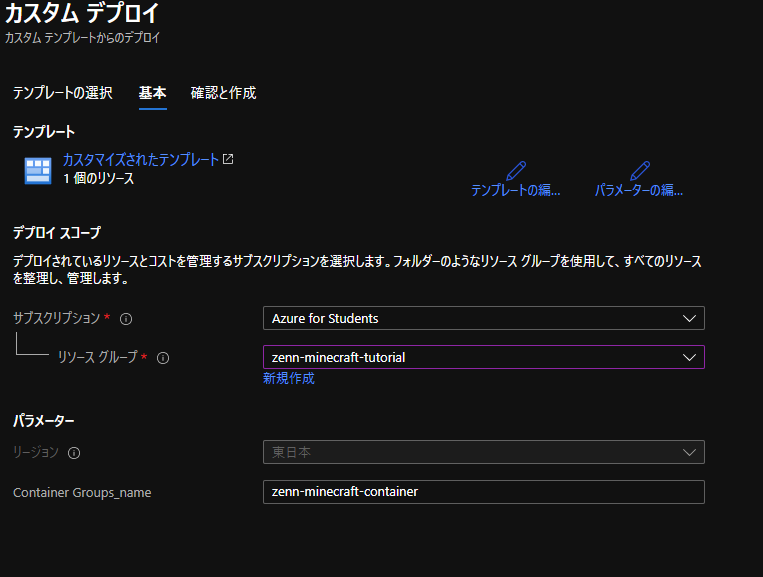Click the リージョン field label
Image resolution: width=763 pixels, height=577 pixels.
pos(36,452)
